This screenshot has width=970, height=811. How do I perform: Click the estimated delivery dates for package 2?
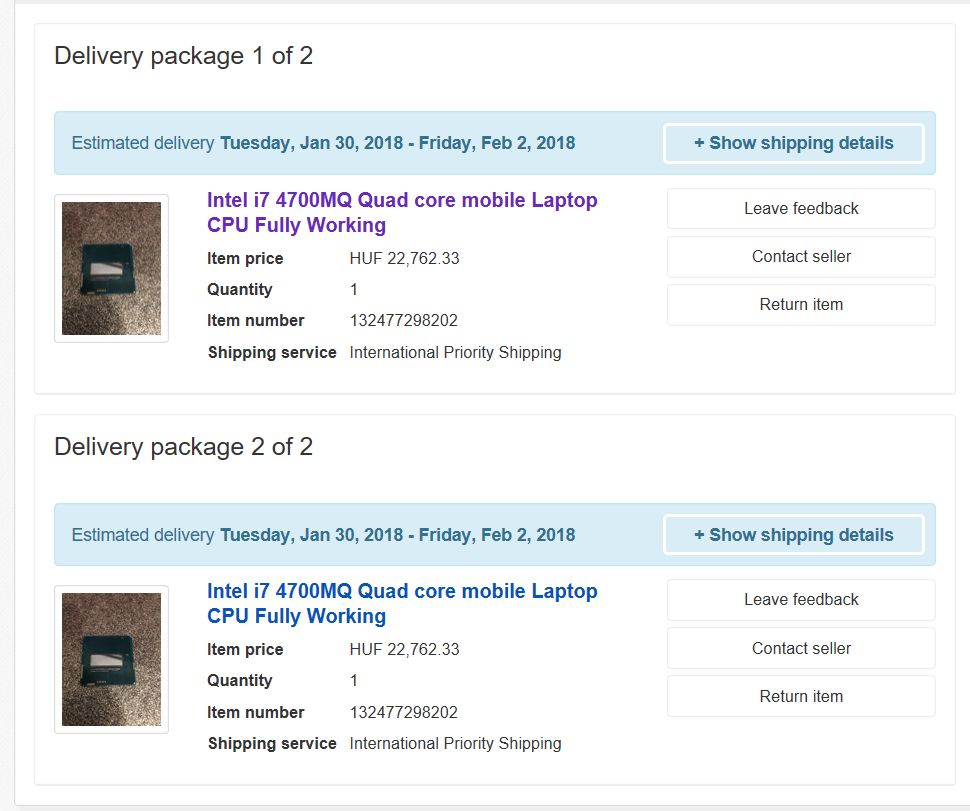pyautogui.click(x=397, y=535)
